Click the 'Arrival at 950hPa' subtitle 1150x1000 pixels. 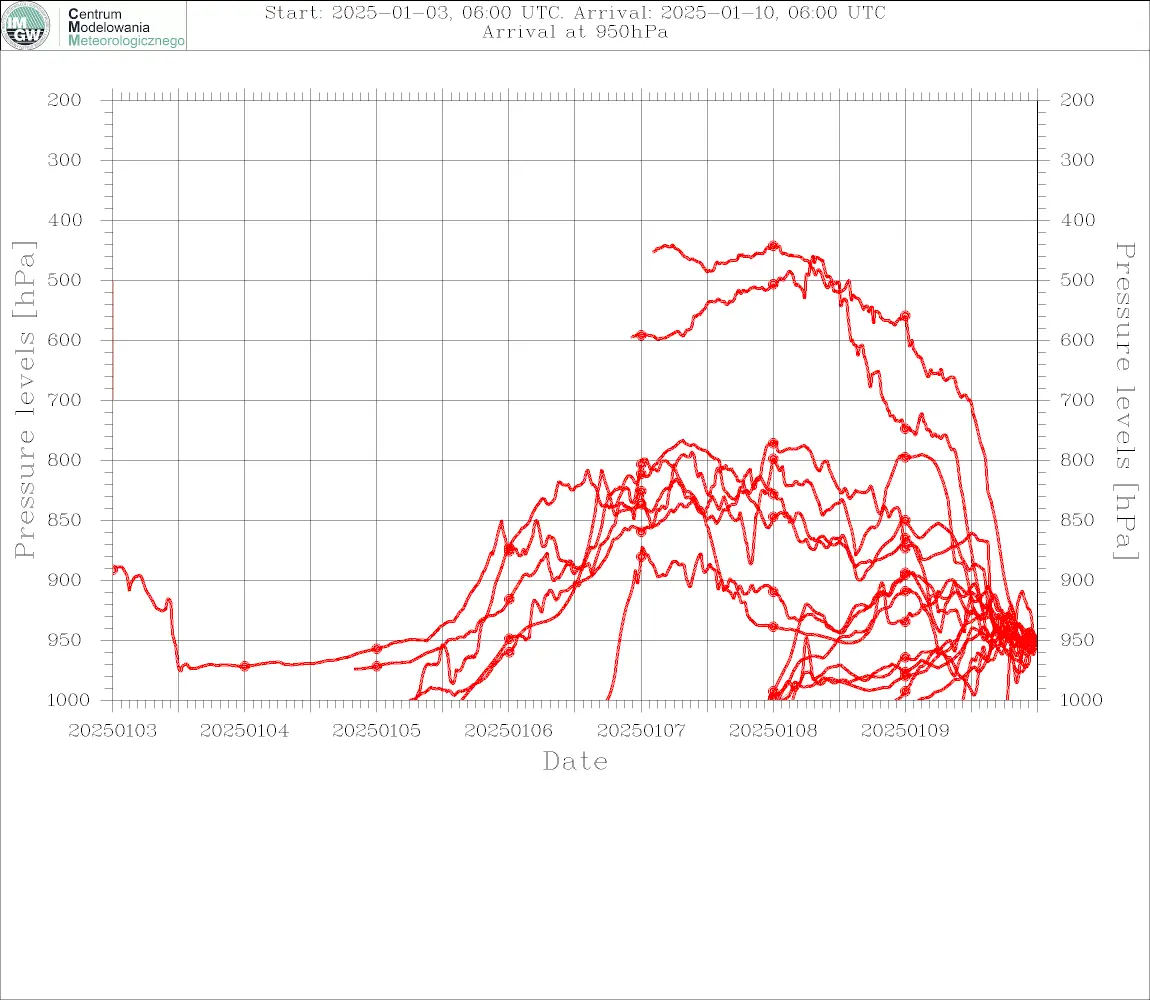point(575,32)
